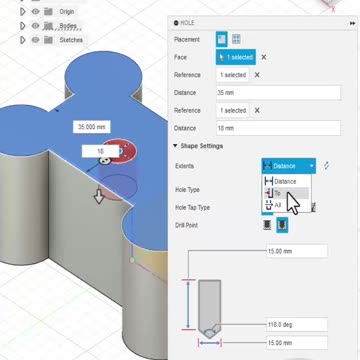360x360 pixels.
Task: Collapse the HOLE dialog header icon
Action: pyautogui.click(x=176, y=23)
